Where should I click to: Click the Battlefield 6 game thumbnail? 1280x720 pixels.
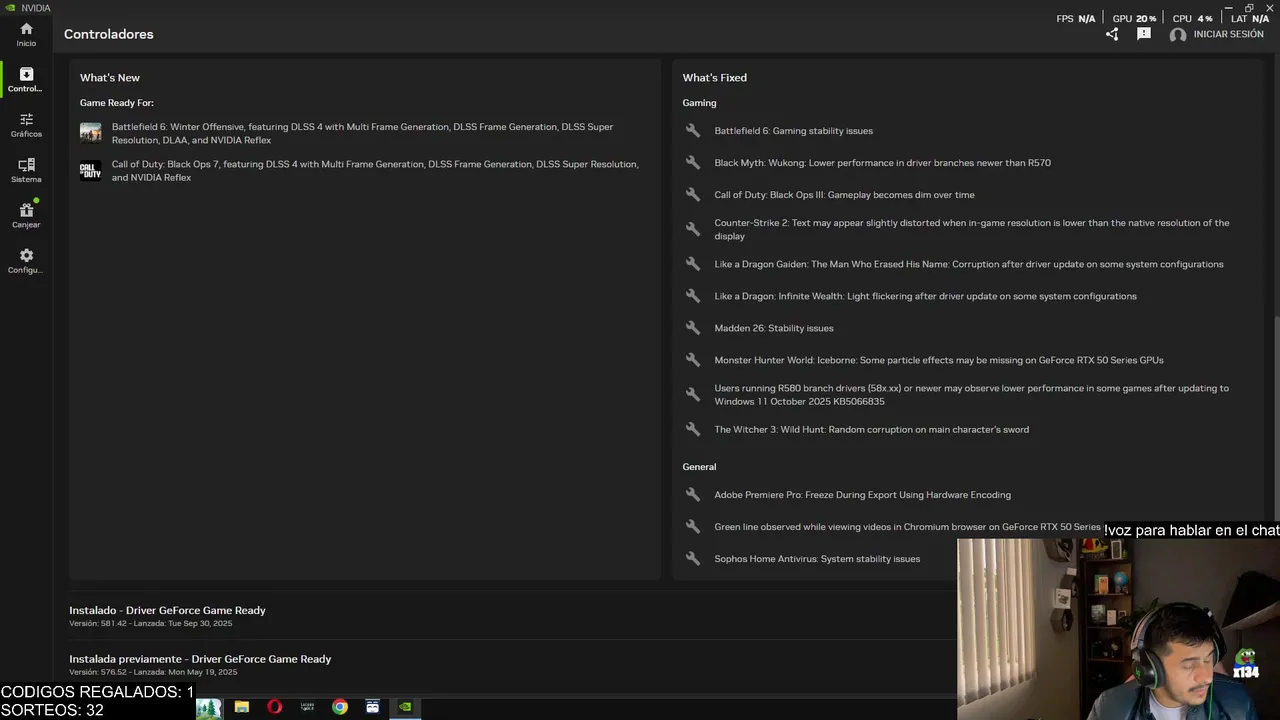click(91, 133)
